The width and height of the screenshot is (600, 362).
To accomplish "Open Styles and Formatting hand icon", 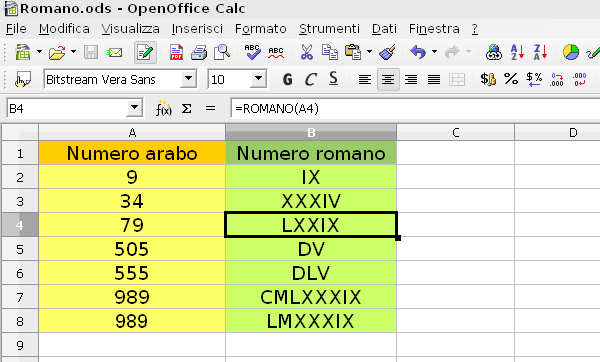I will click(23, 80).
